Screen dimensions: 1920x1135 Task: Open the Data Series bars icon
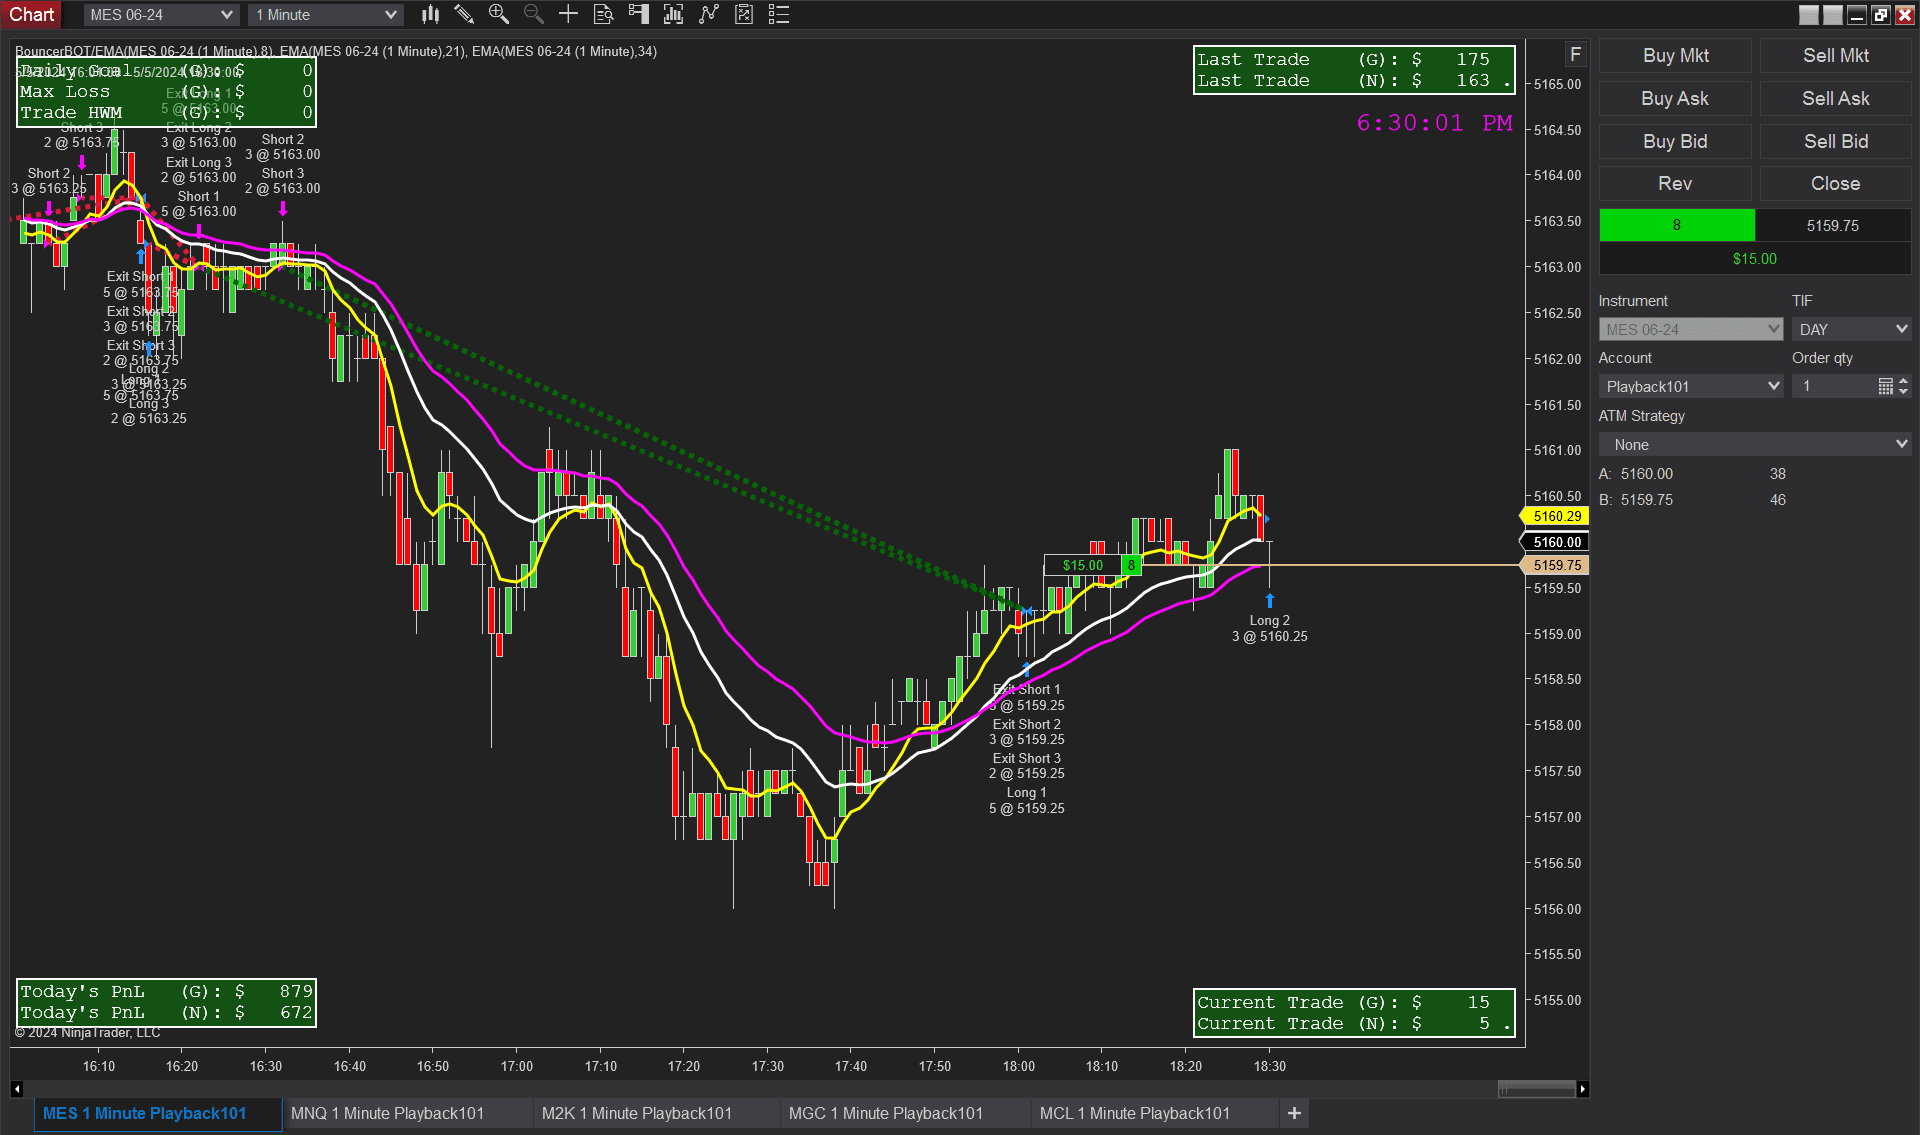(674, 14)
